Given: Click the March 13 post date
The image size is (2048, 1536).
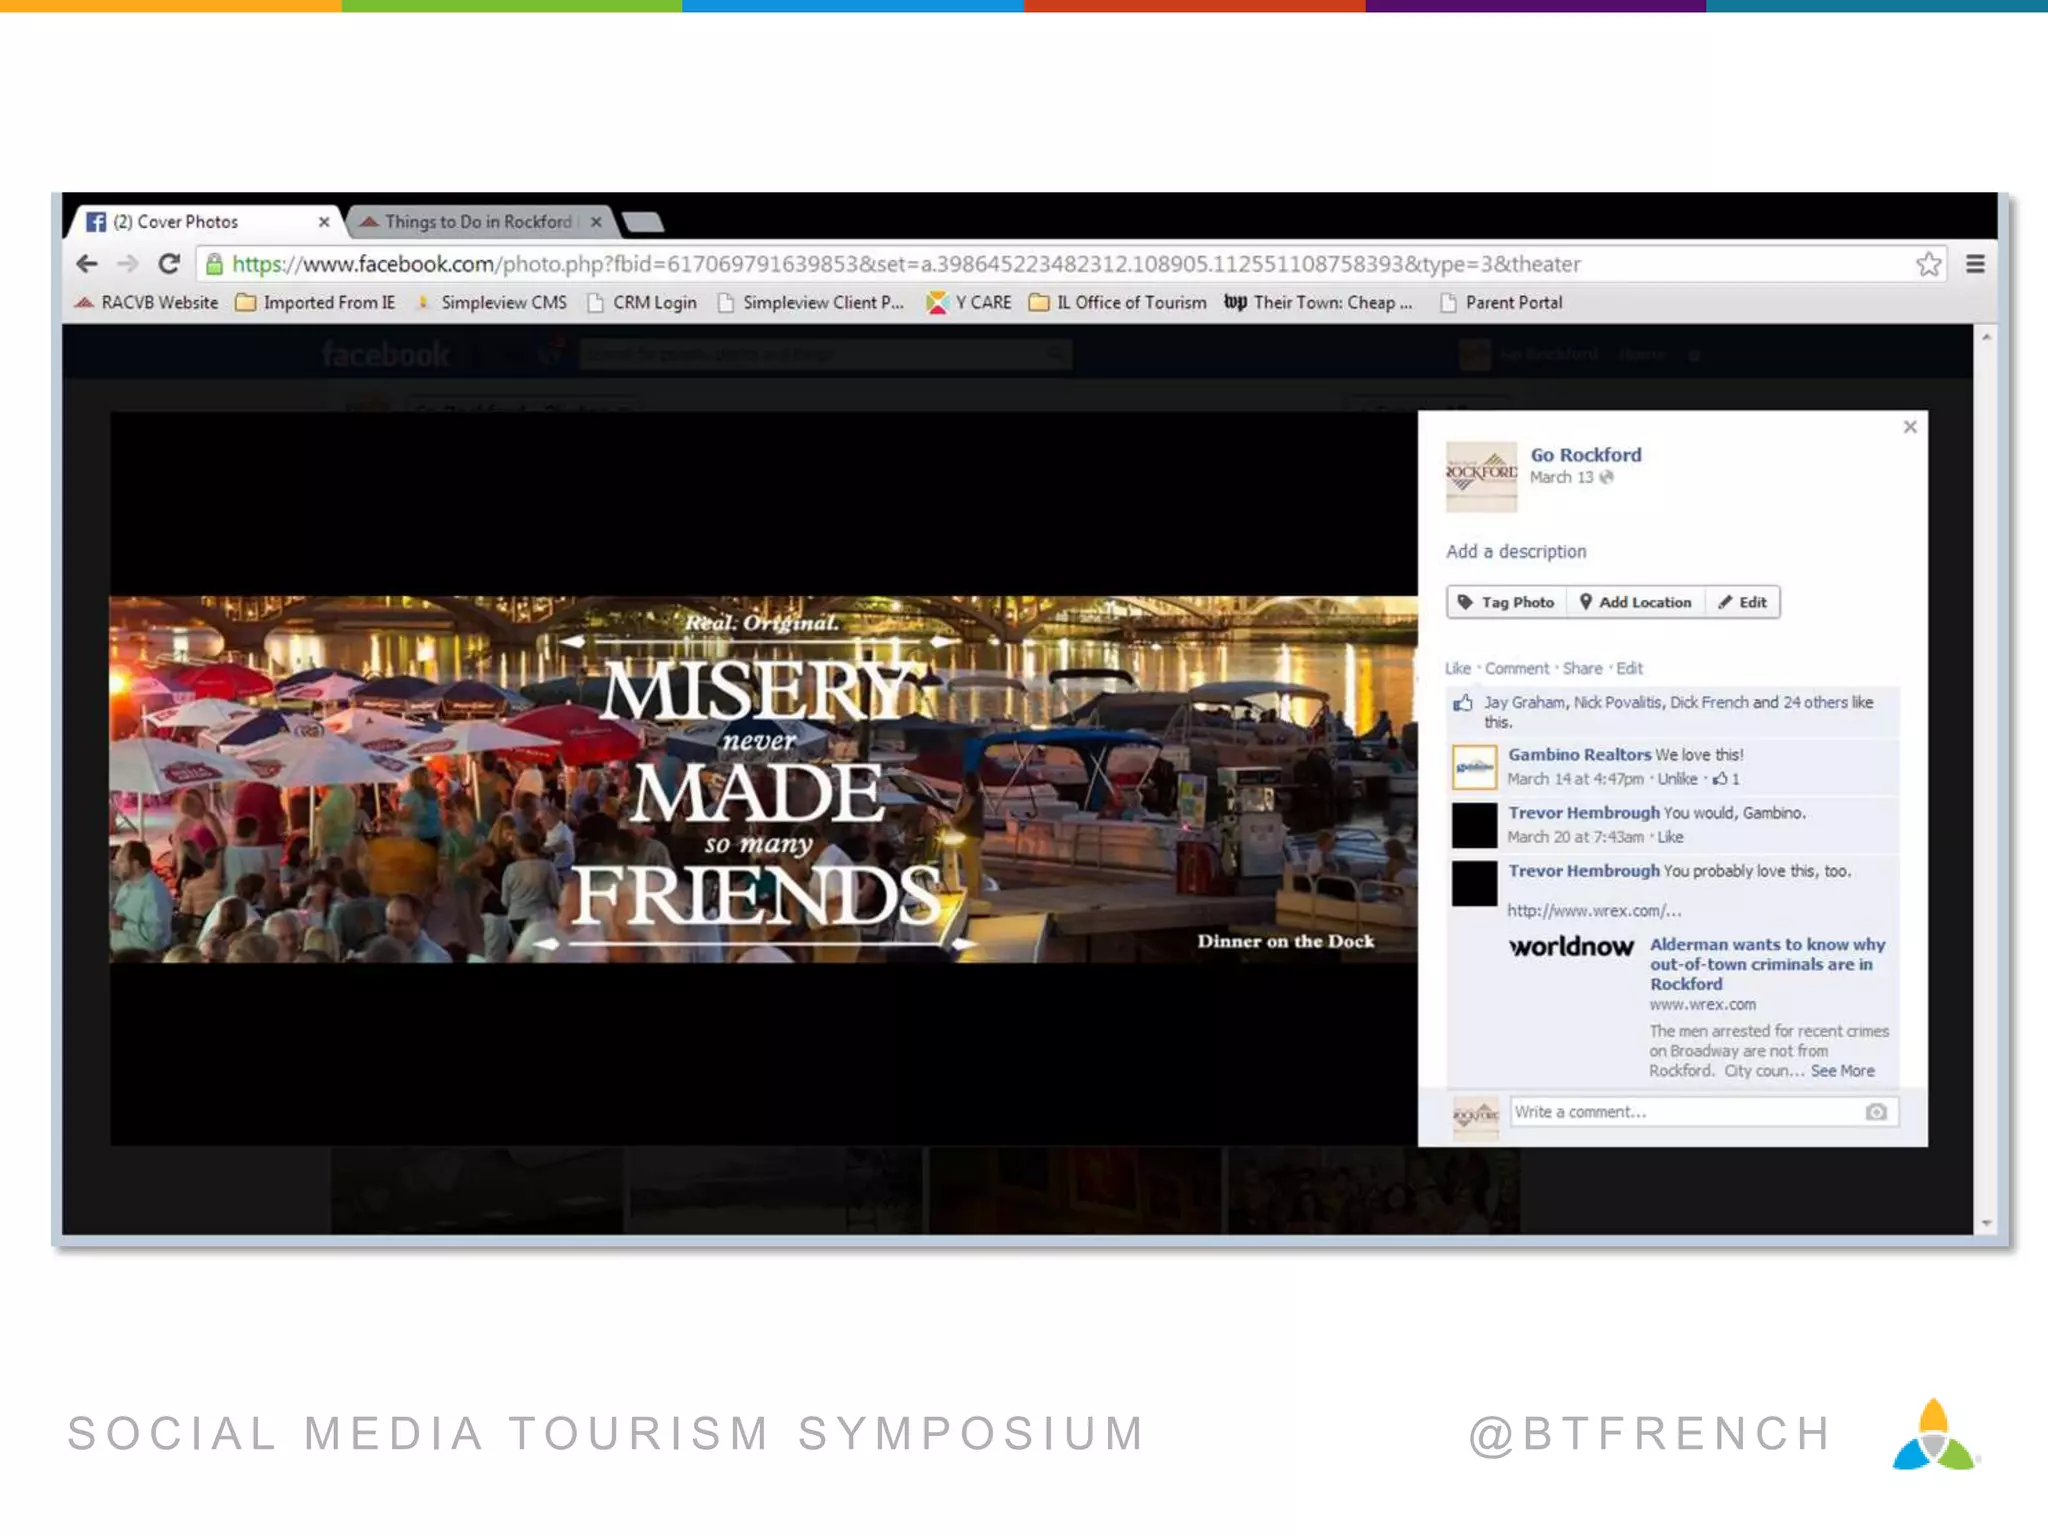Looking at the screenshot, I should click(1561, 477).
